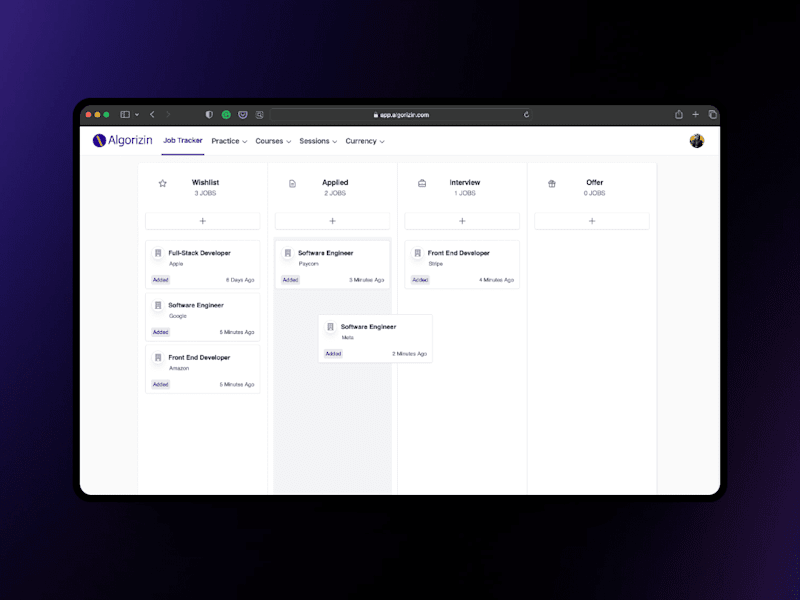Click the Applied document icon

tap(292, 183)
